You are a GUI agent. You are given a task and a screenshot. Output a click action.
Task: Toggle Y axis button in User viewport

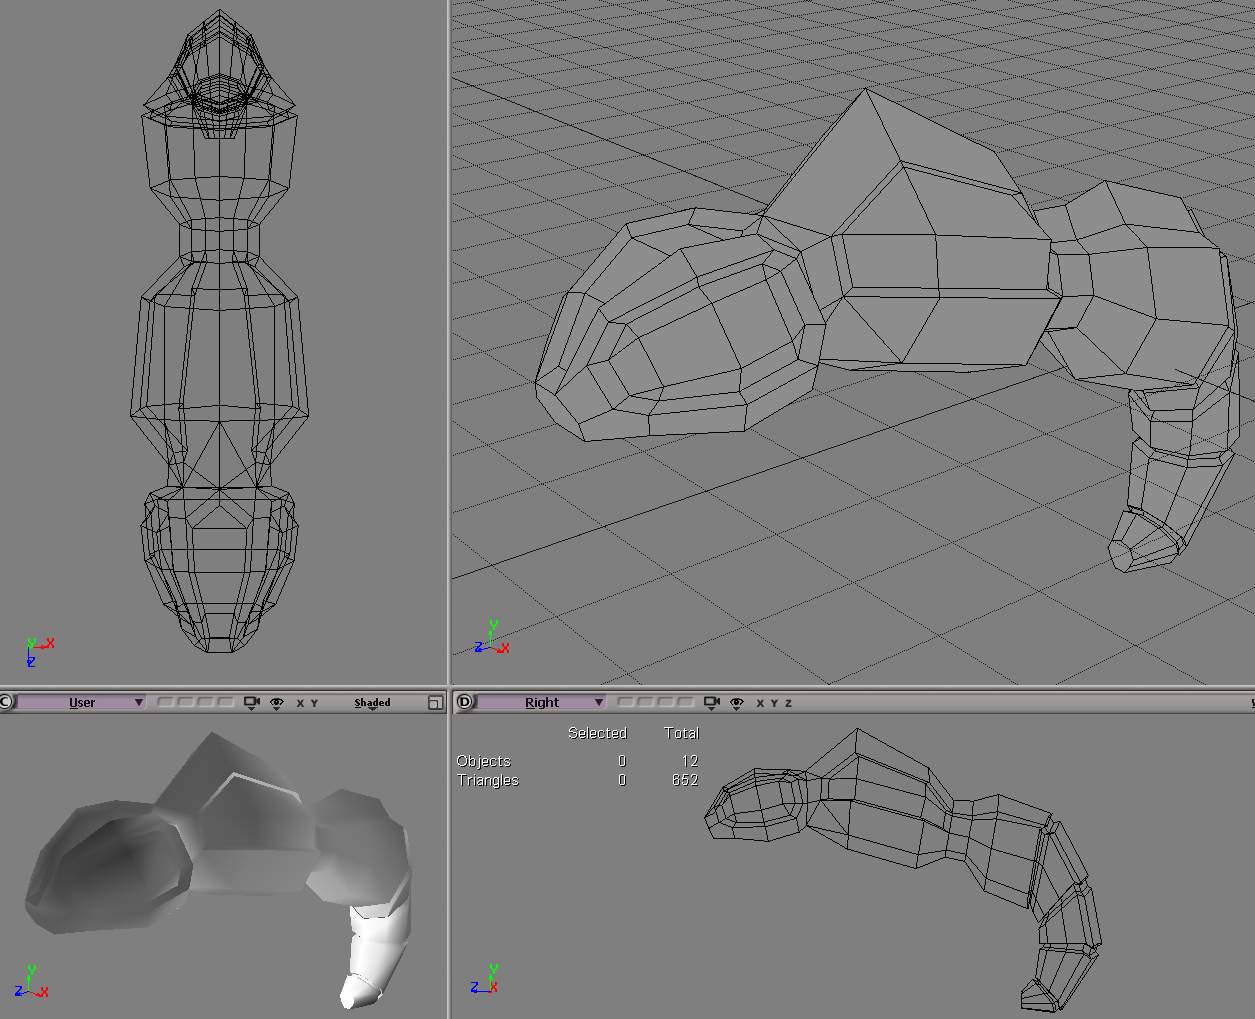pos(314,703)
